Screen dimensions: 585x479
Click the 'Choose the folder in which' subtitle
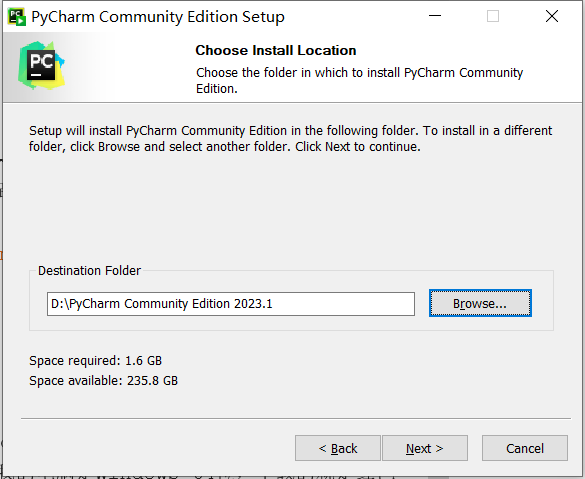359,80
